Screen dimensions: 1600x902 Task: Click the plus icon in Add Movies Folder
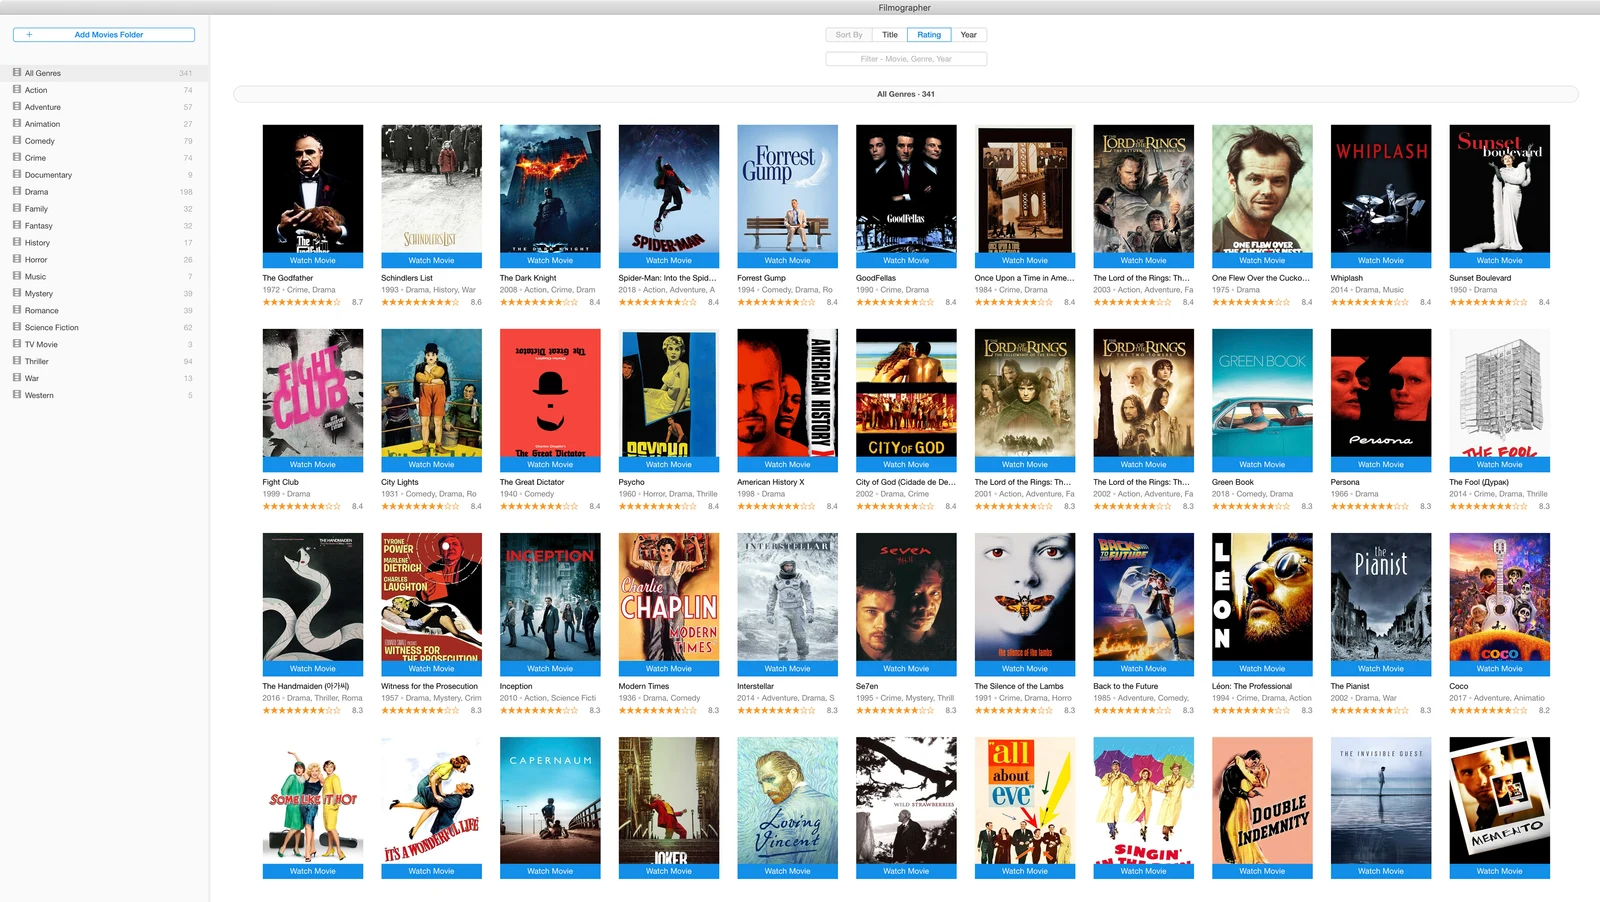tap(29, 35)
